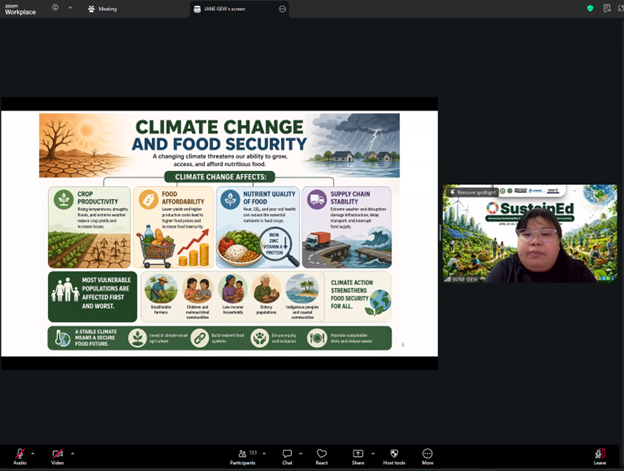Click the shared slide content area

point(219,232)
